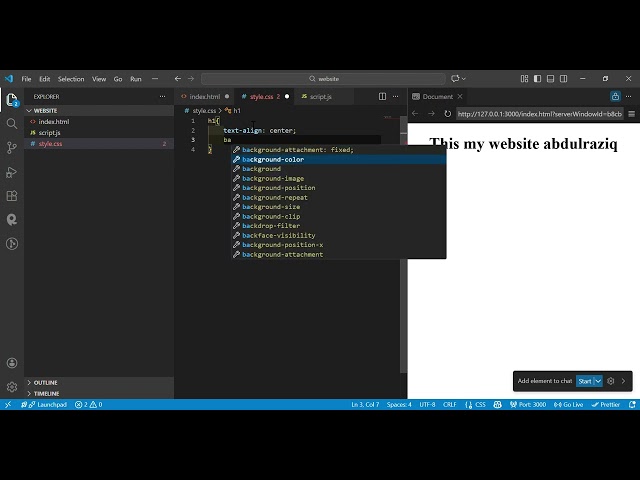The height and width of the screenshot is (480, 640).
Task: Open the Start button dropdown arrow
Action: click(x=598, y=381)
